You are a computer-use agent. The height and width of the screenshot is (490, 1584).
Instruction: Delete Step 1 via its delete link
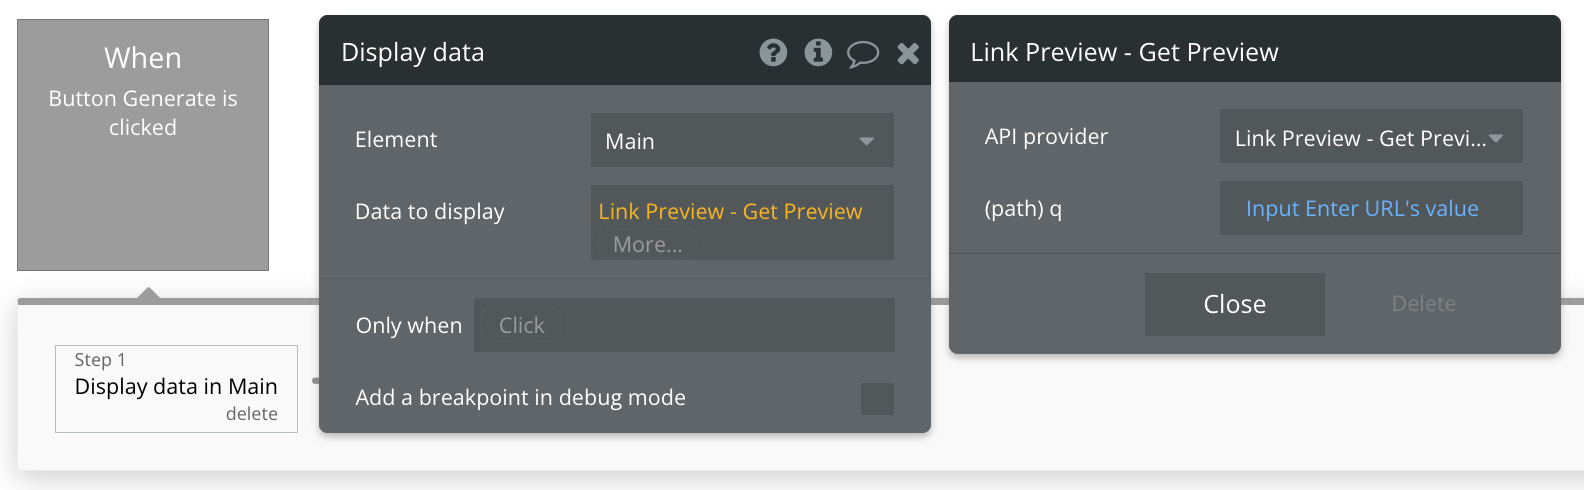[252, 414]
